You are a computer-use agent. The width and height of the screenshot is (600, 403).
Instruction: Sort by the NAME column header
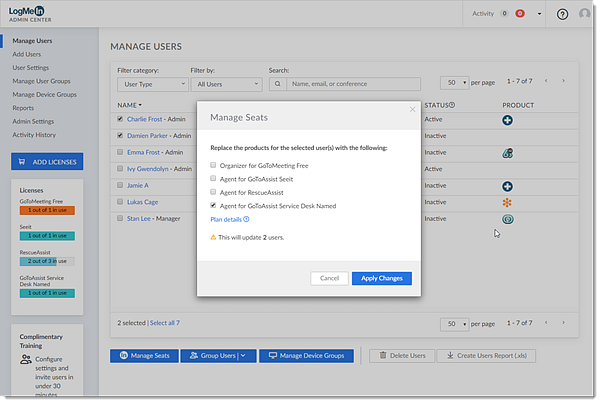point(129,105)
